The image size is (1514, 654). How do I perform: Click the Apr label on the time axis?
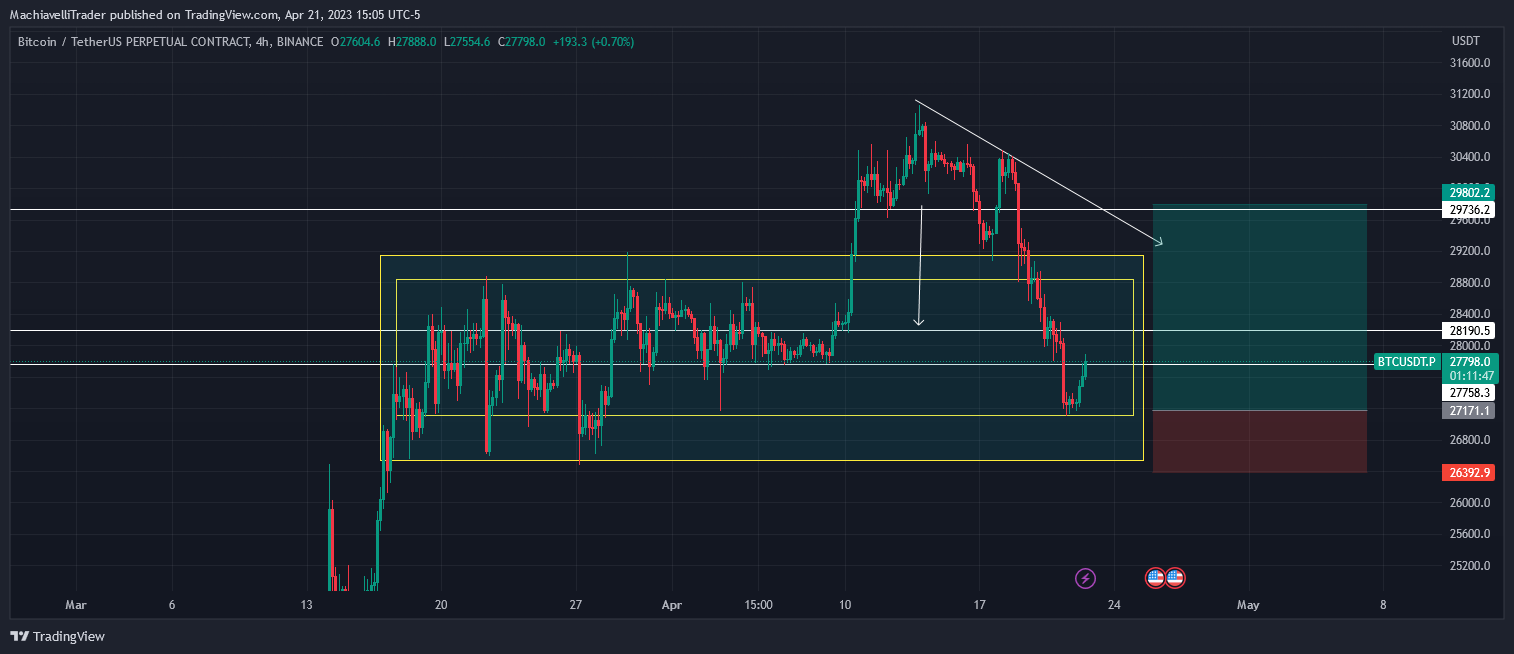coord(672,605)
